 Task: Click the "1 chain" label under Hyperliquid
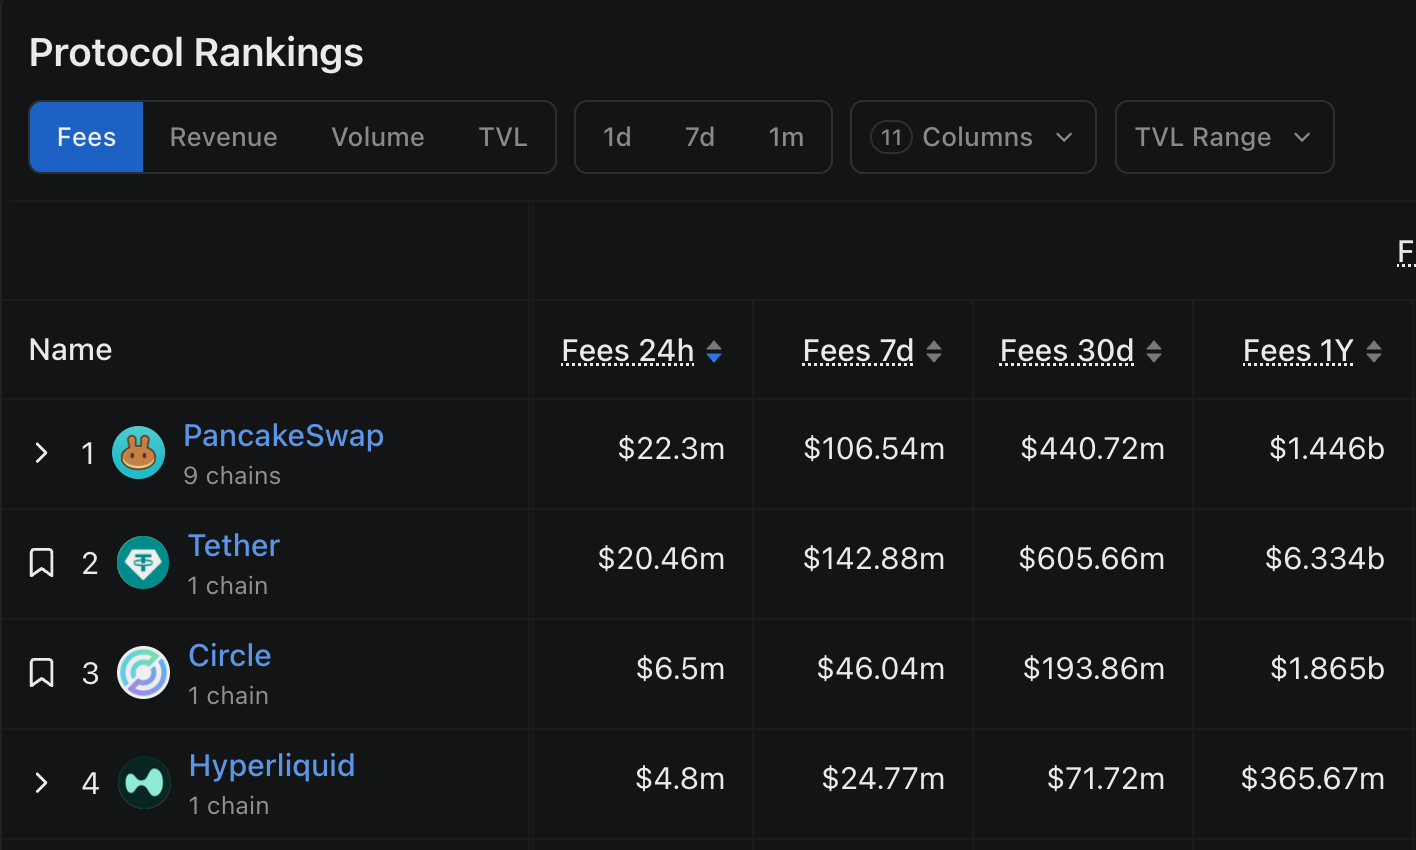click(228, 806)
